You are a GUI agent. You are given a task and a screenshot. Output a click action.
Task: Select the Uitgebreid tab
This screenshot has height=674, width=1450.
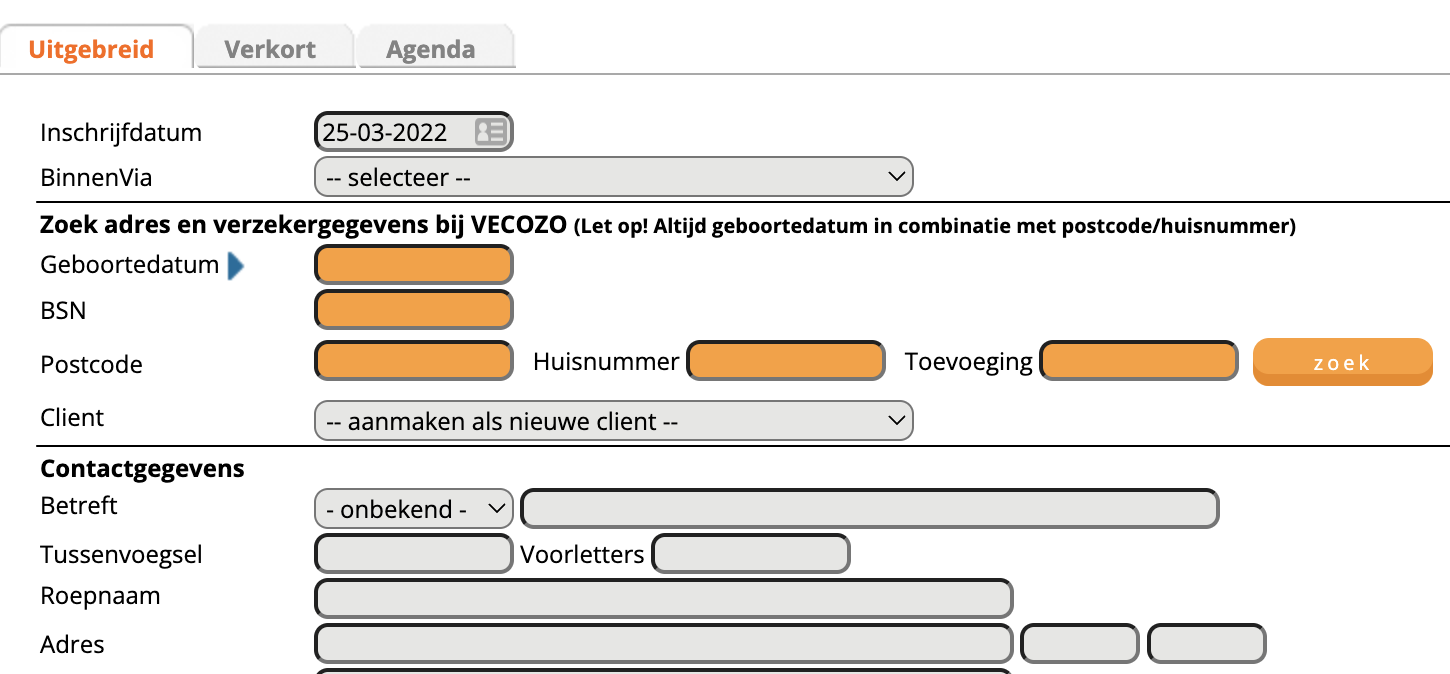click(91, 49)
